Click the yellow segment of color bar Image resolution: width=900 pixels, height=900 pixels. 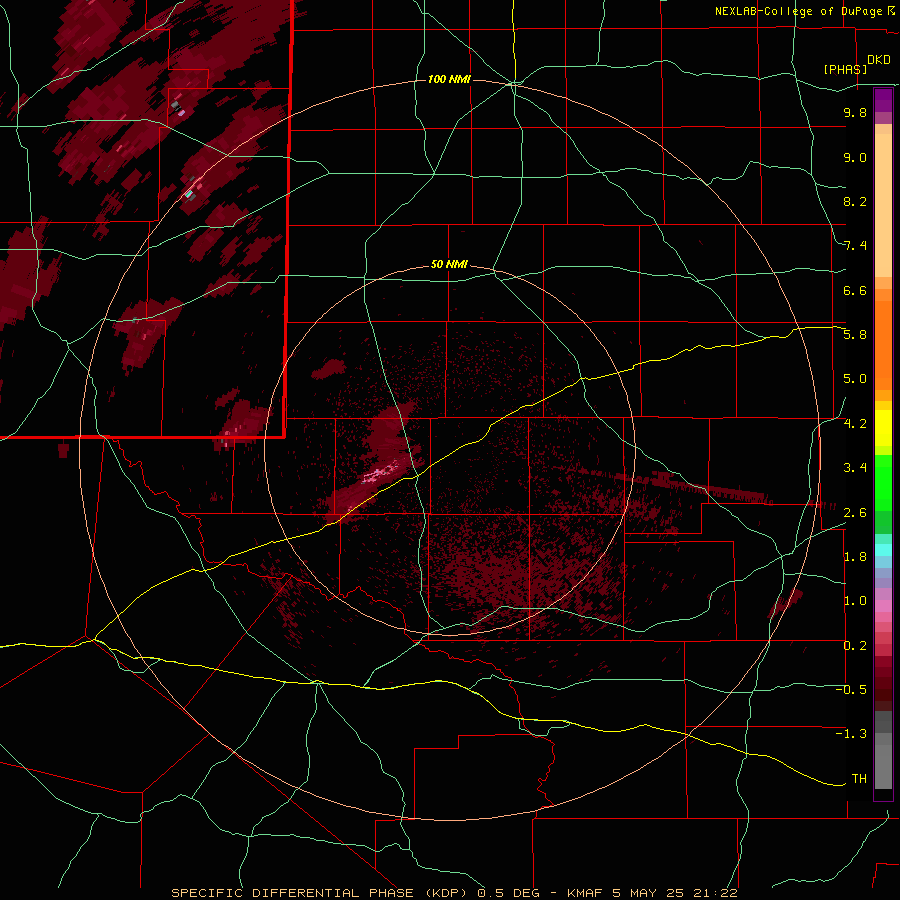(x=883, y=428)
